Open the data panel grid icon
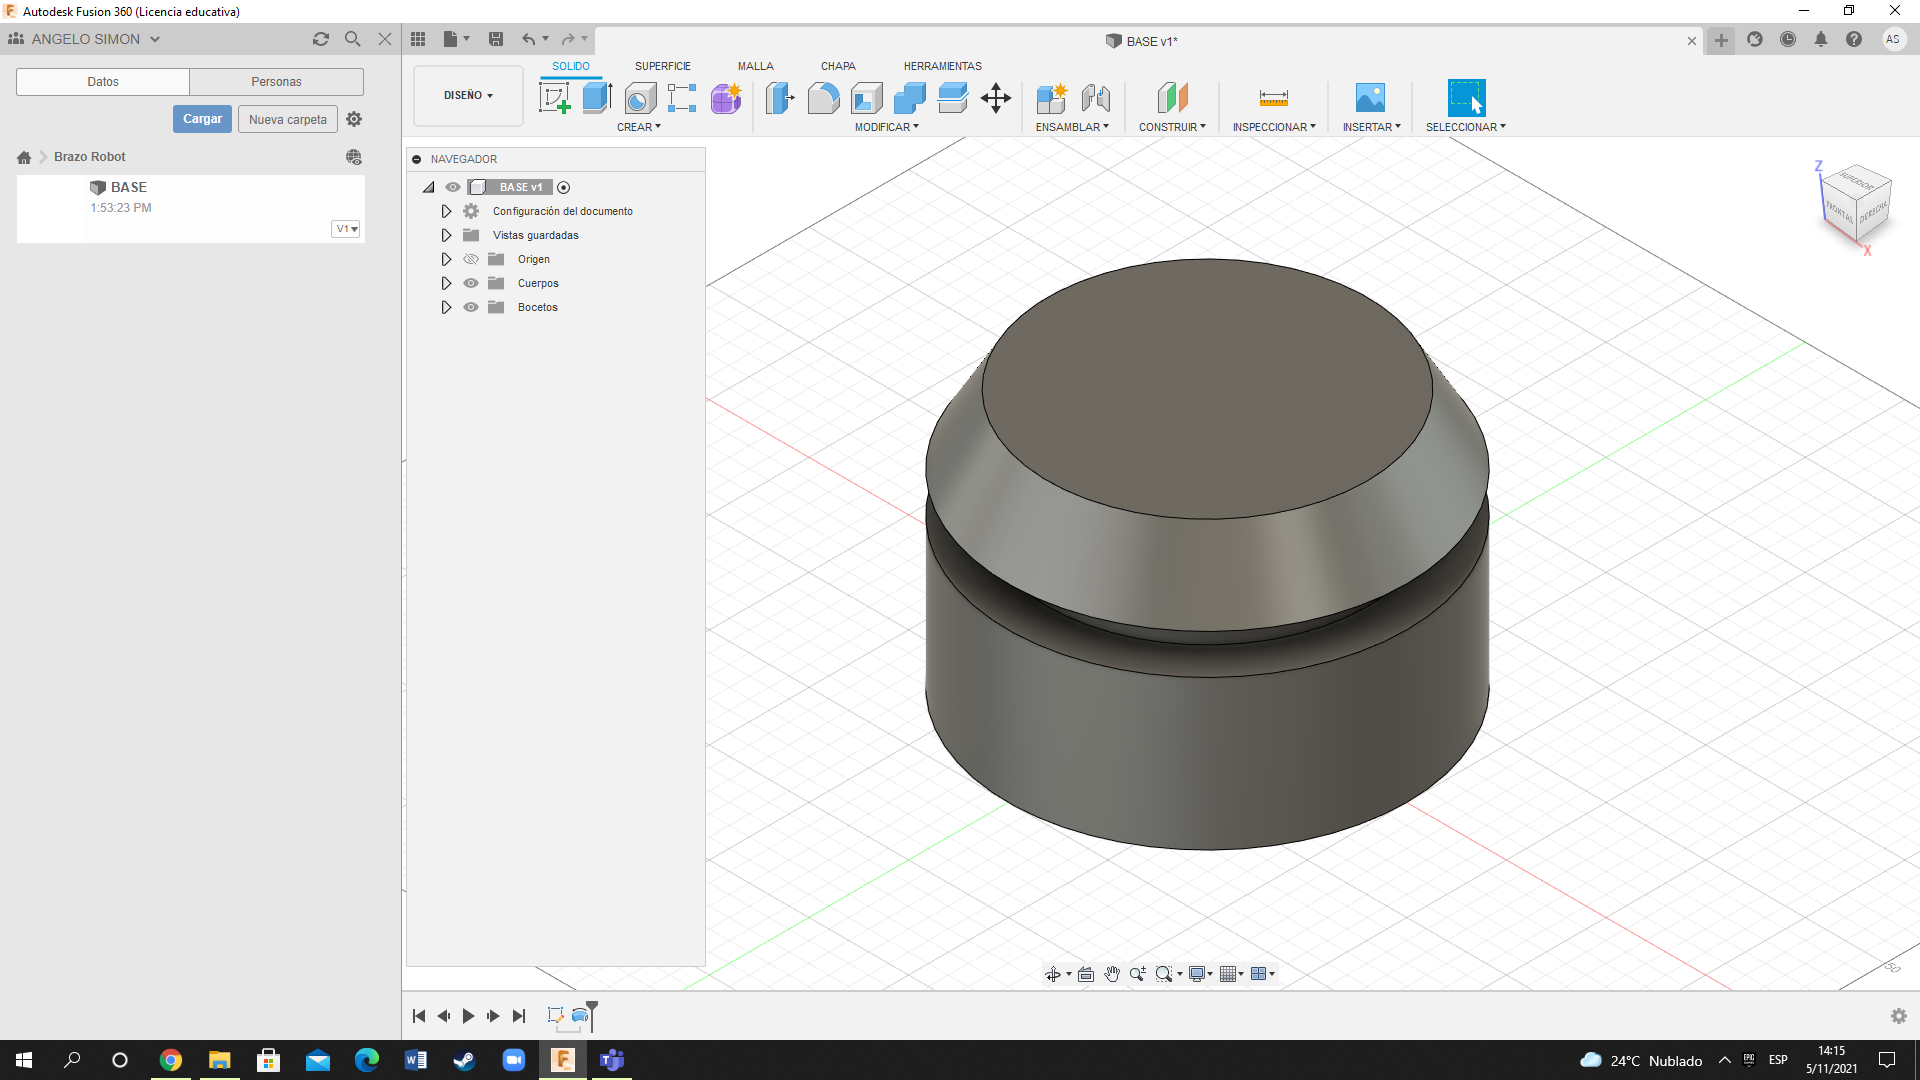1920x1080 pixels. 418,39
